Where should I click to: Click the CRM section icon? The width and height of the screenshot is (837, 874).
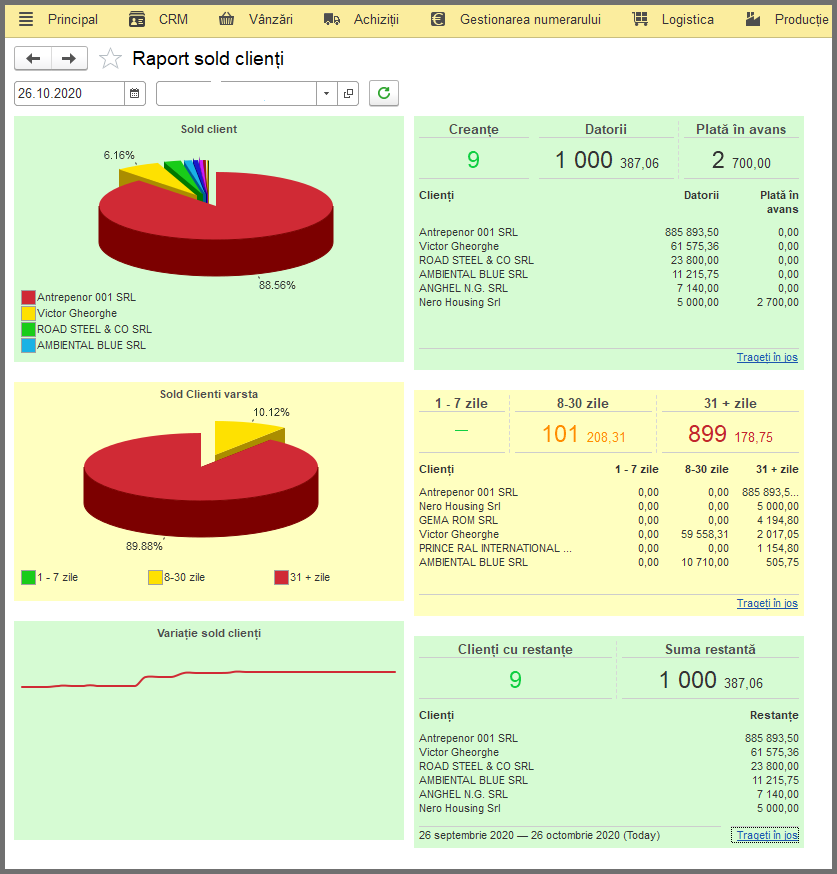tap(137, 20)
